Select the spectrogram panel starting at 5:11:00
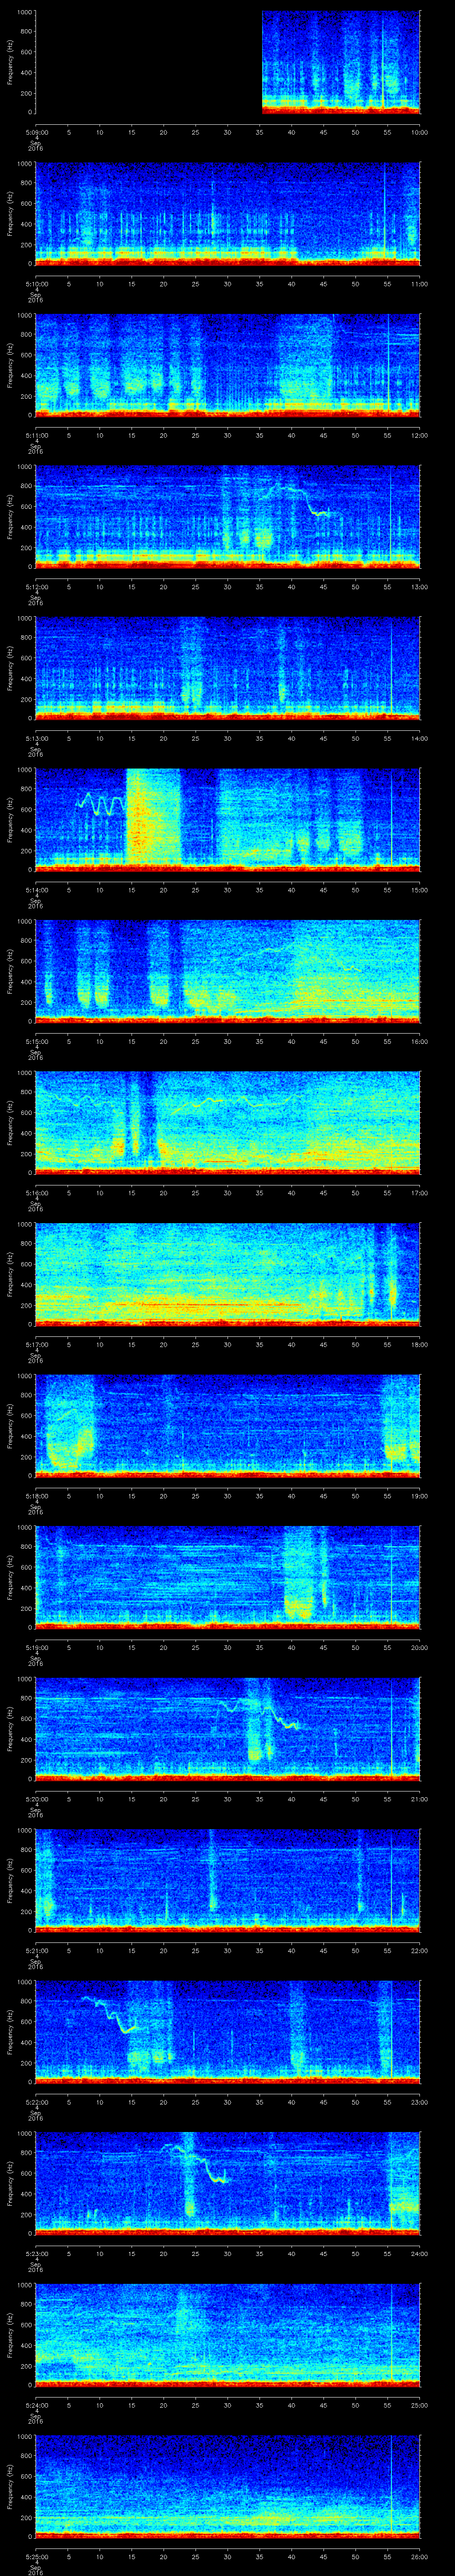The width and height of the screenshot is (455, 2576). coord(228,365)
